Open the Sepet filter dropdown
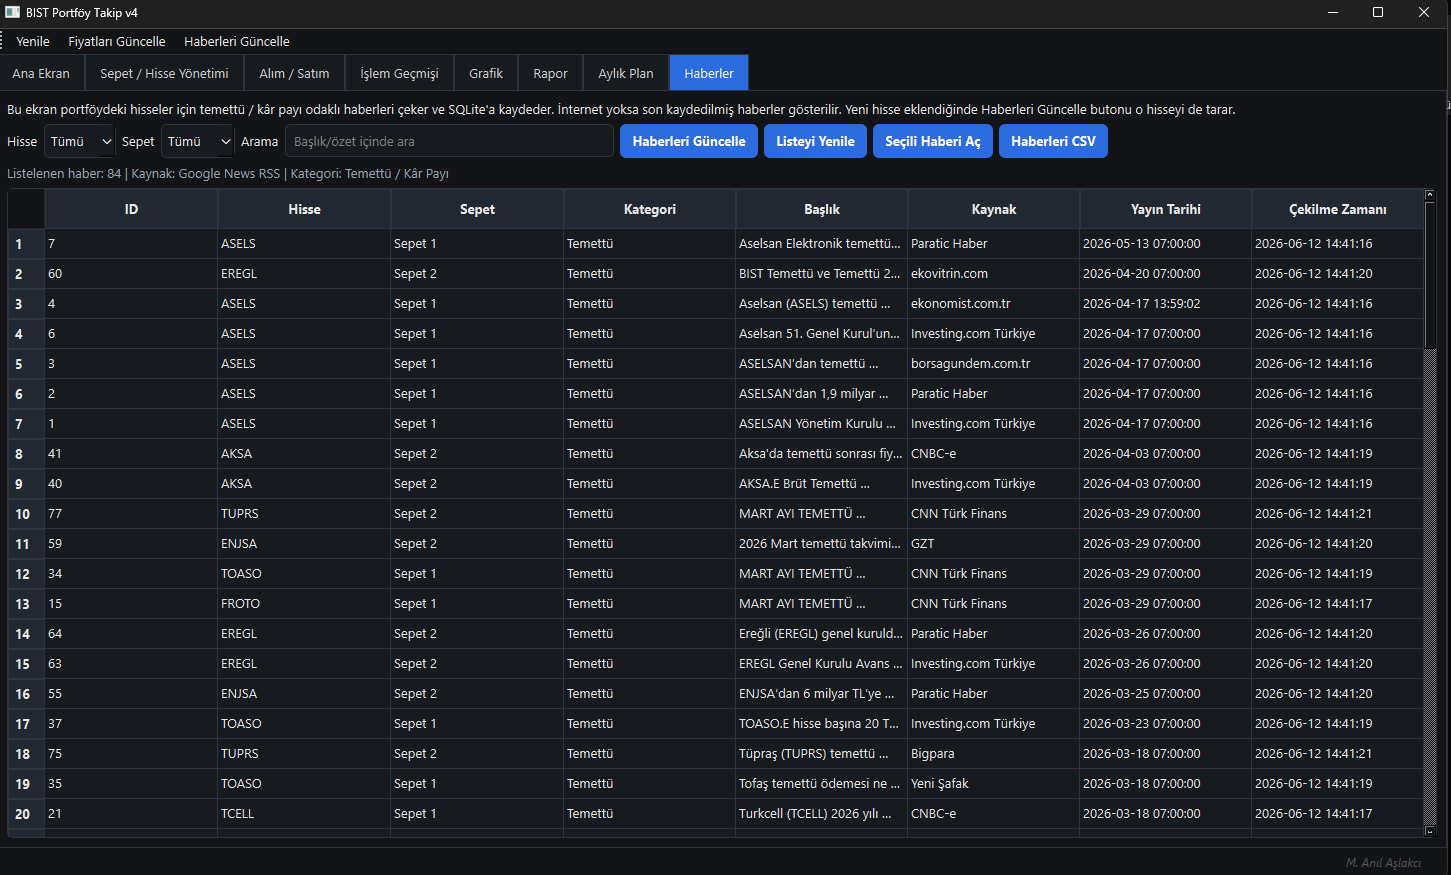1451x875 pixels. pyautogui.click(x=197, y=141)
